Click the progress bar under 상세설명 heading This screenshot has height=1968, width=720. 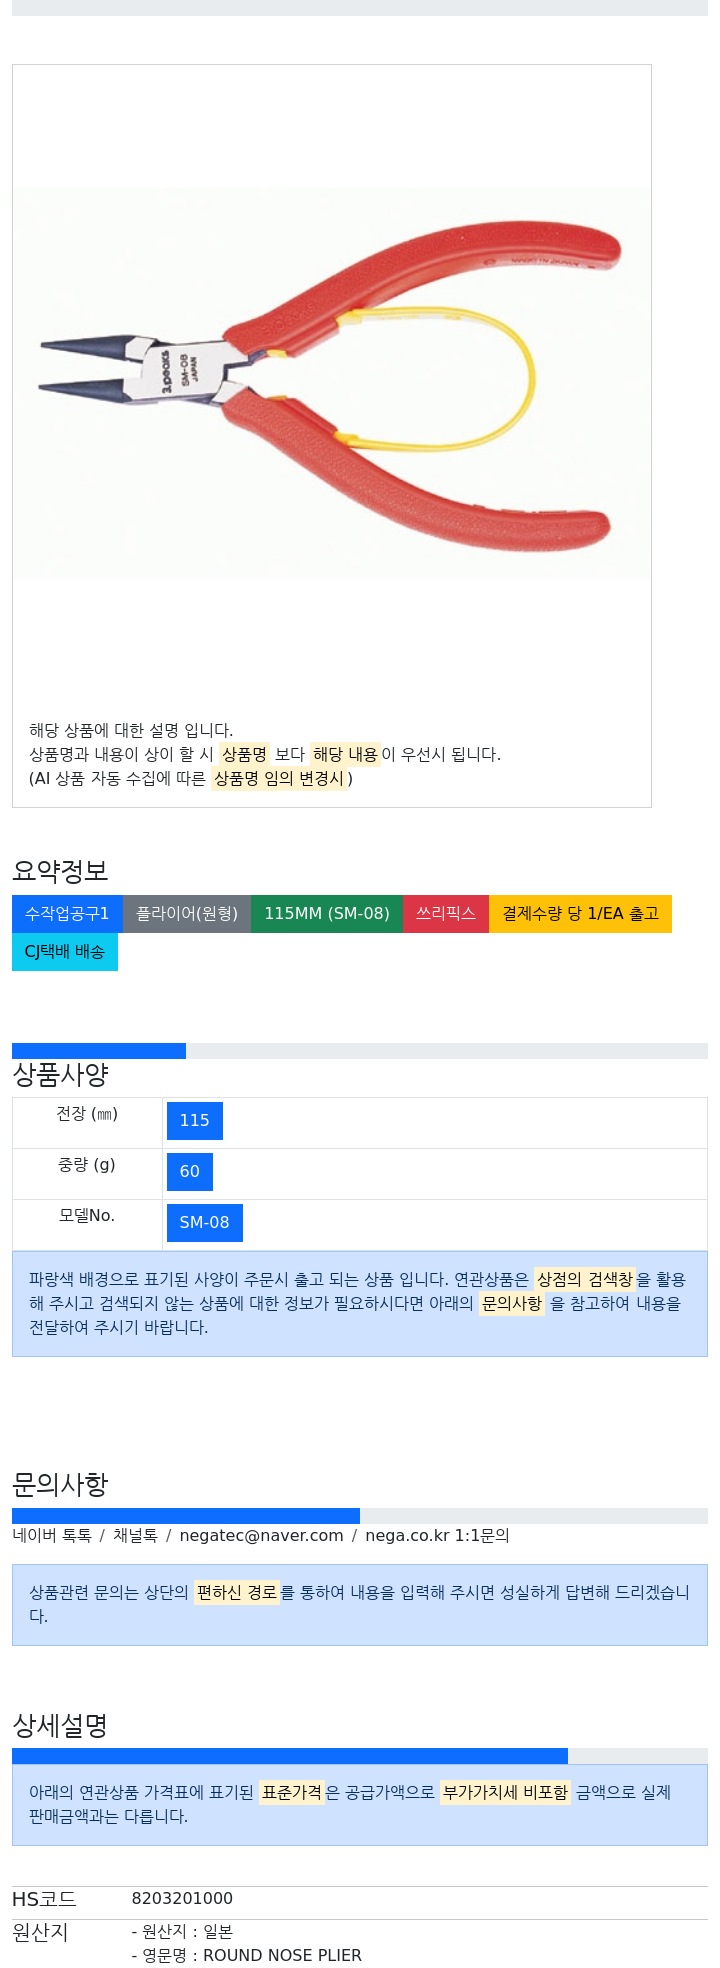click(290, 1756)
